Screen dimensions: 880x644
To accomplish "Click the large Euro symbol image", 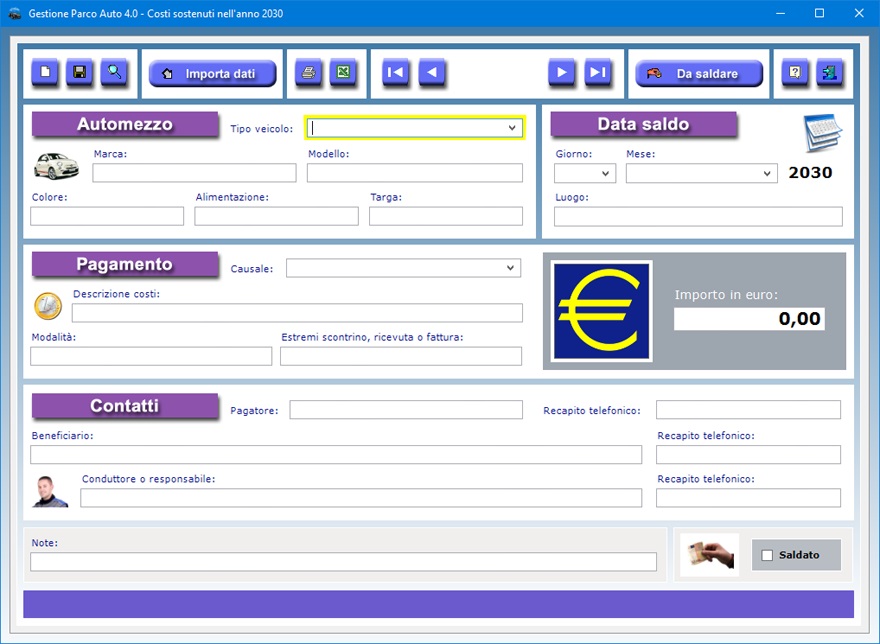I will pyautogui.click(x=601, y=310).
